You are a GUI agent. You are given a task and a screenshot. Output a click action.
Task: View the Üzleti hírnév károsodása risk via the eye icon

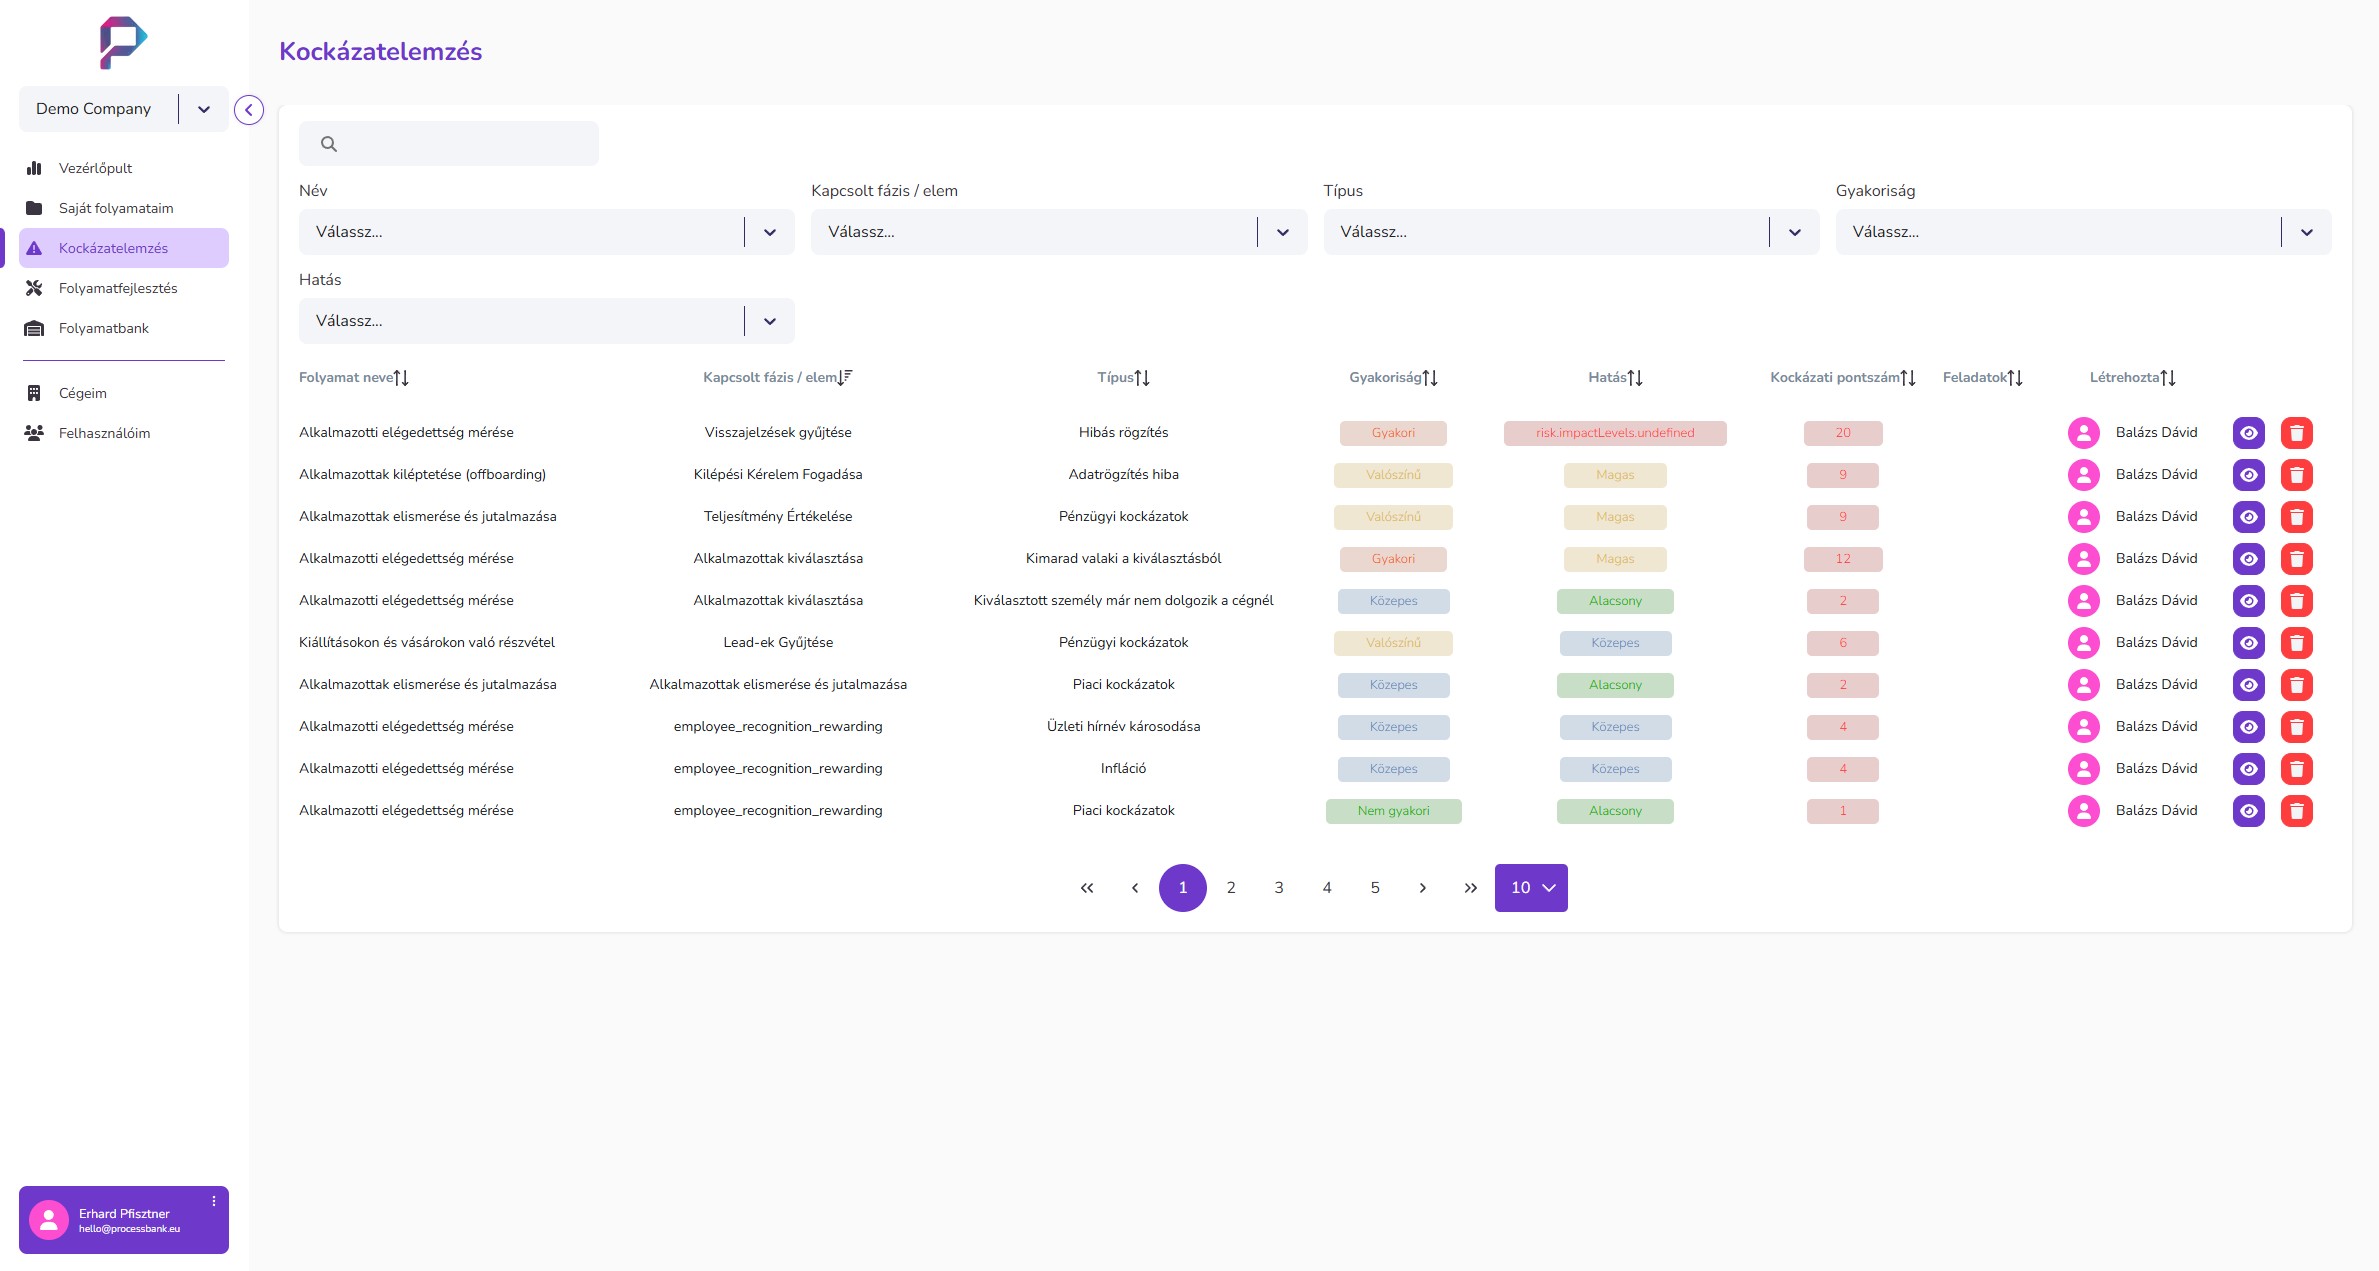(2248, 727)
